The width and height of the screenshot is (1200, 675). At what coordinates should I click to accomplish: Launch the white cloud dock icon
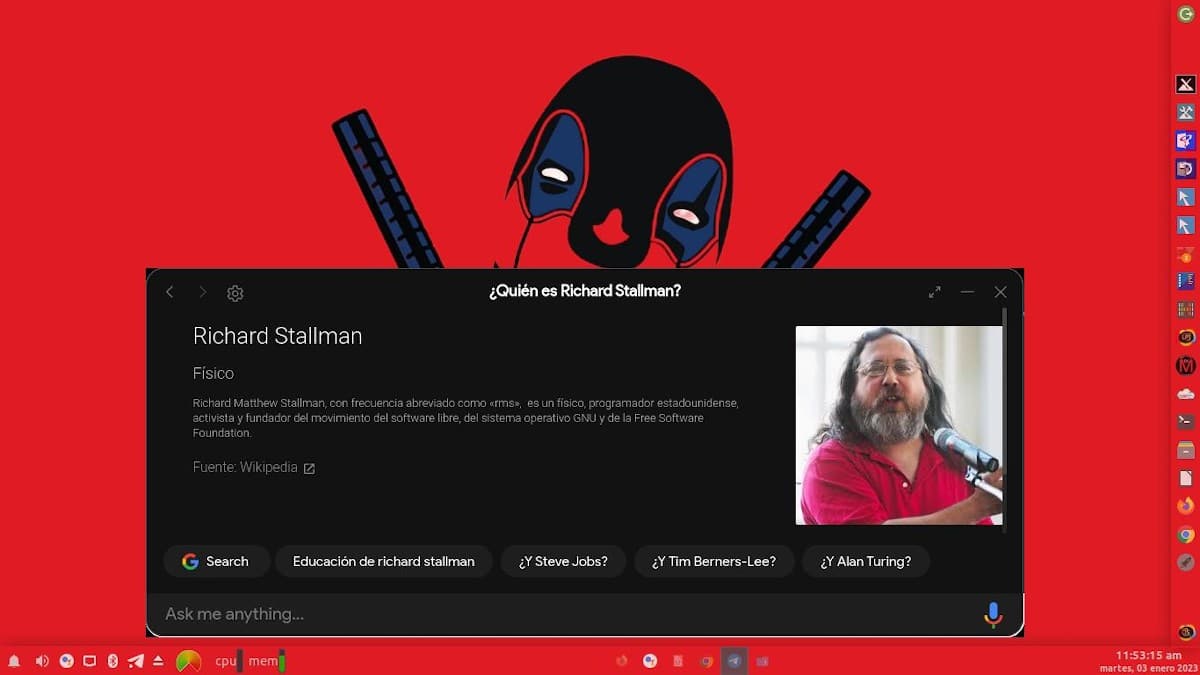[x=1186, y=394]
